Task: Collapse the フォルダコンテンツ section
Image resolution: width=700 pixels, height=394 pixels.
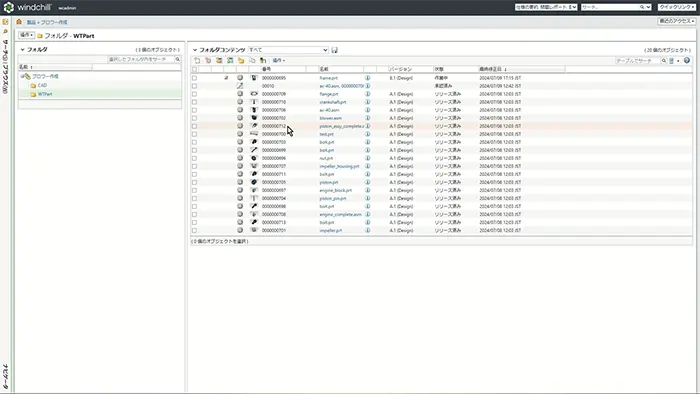Action: point(195,50)
